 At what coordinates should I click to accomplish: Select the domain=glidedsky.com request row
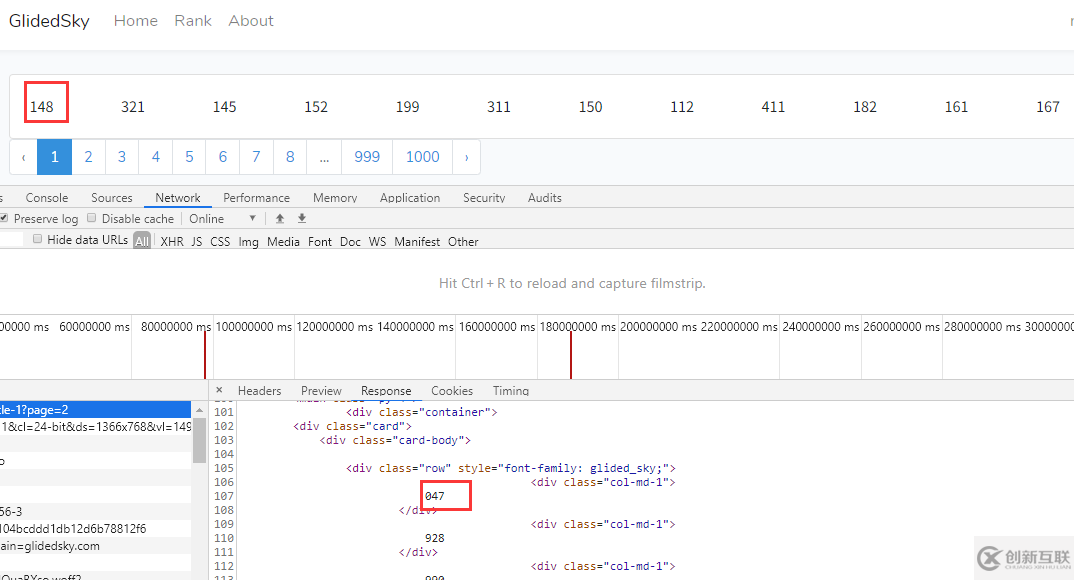tap(95, 546)
